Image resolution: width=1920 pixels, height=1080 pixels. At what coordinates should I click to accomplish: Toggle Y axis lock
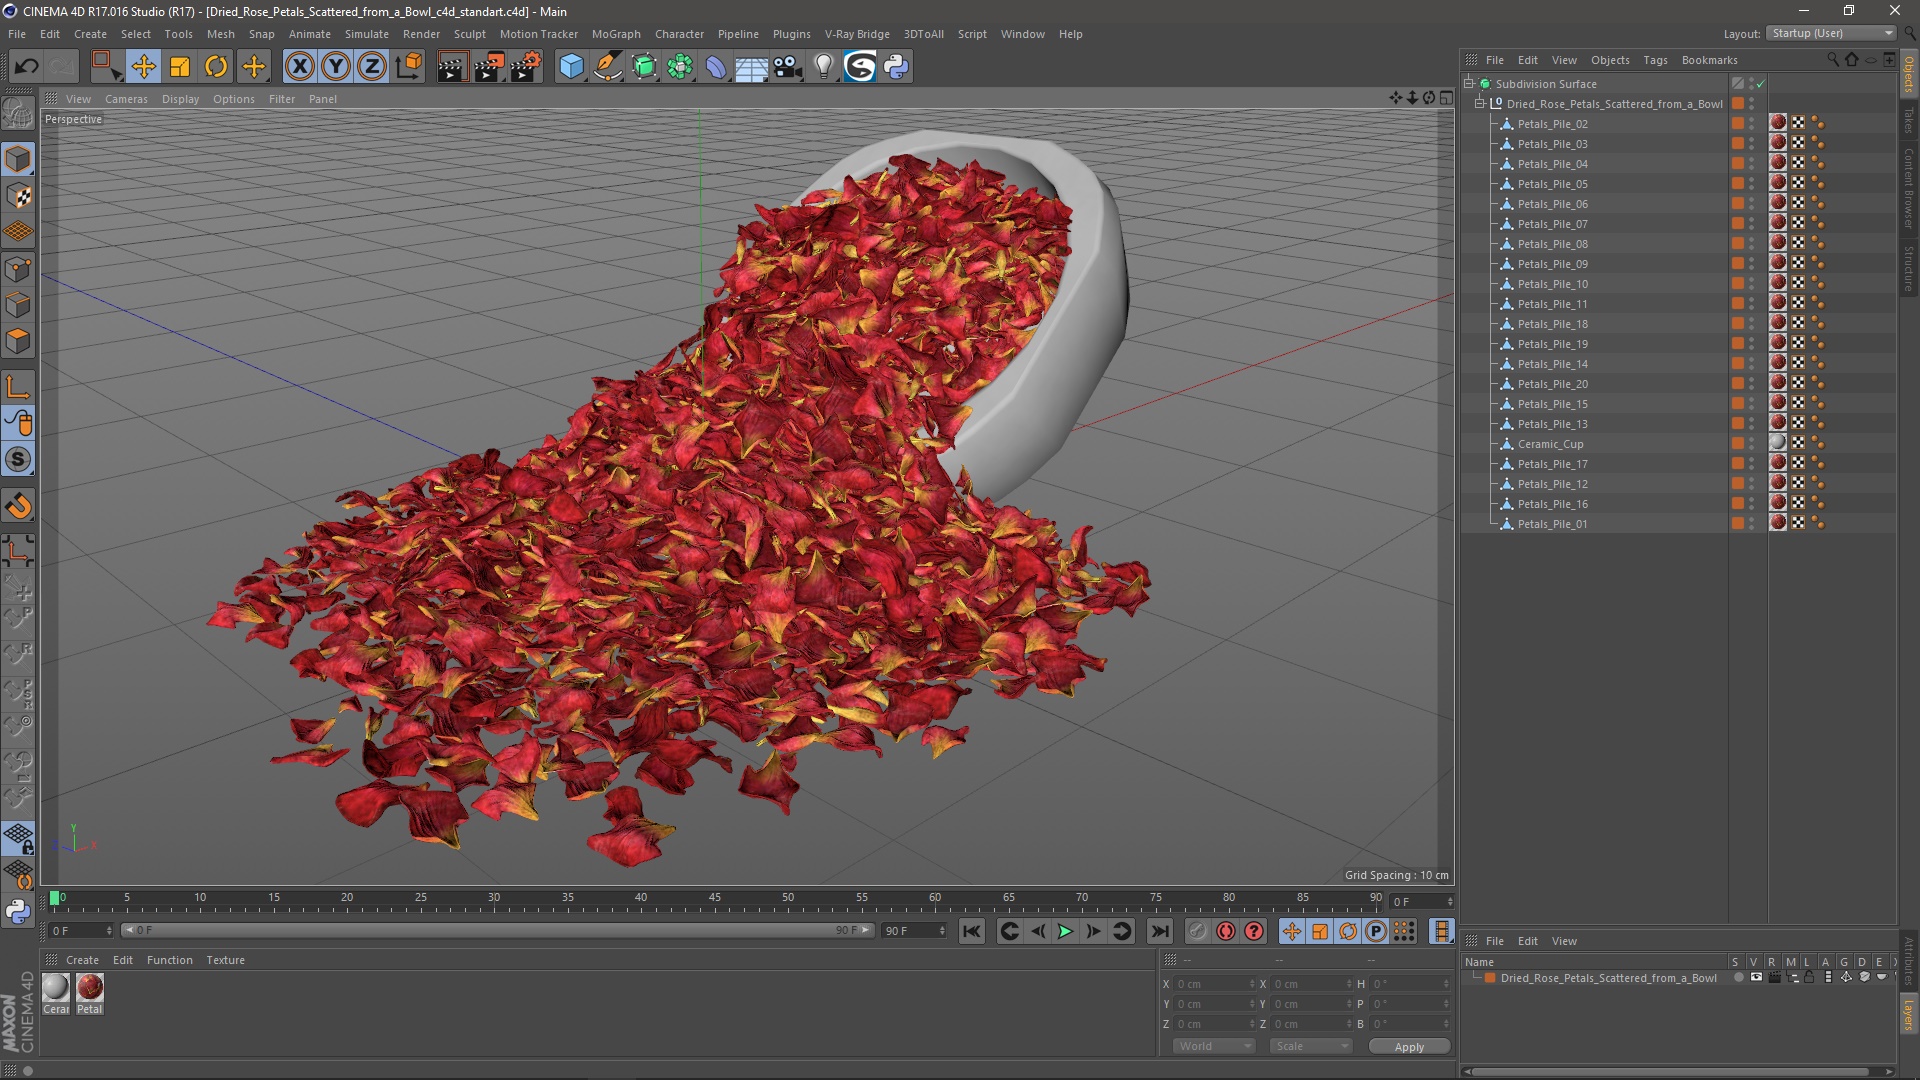(x=336, y=67)
